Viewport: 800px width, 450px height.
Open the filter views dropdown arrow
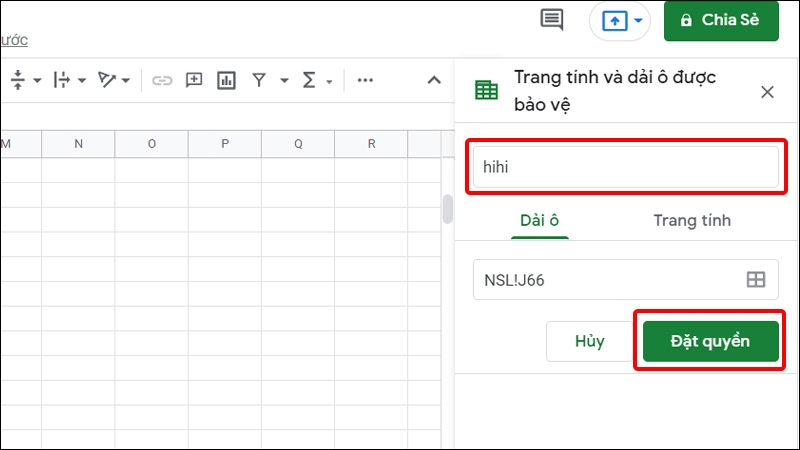(x=284, y=80)
